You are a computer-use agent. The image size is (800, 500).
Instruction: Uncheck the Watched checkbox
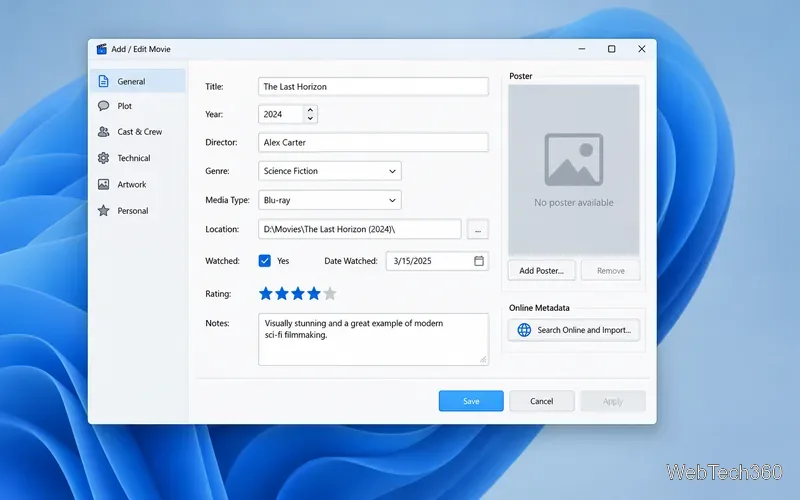point(264,261)
